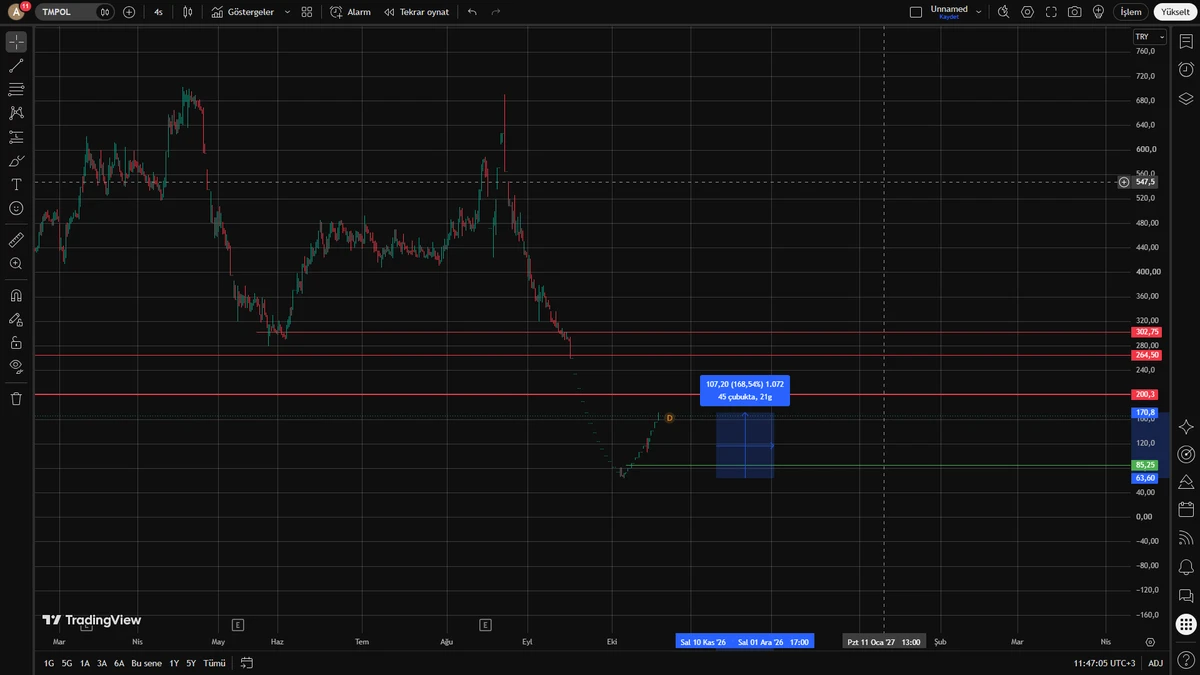Screen dimensions: 1200x675
Task: Open Göstergeler indicators dialog
Action: pos(243,12)
